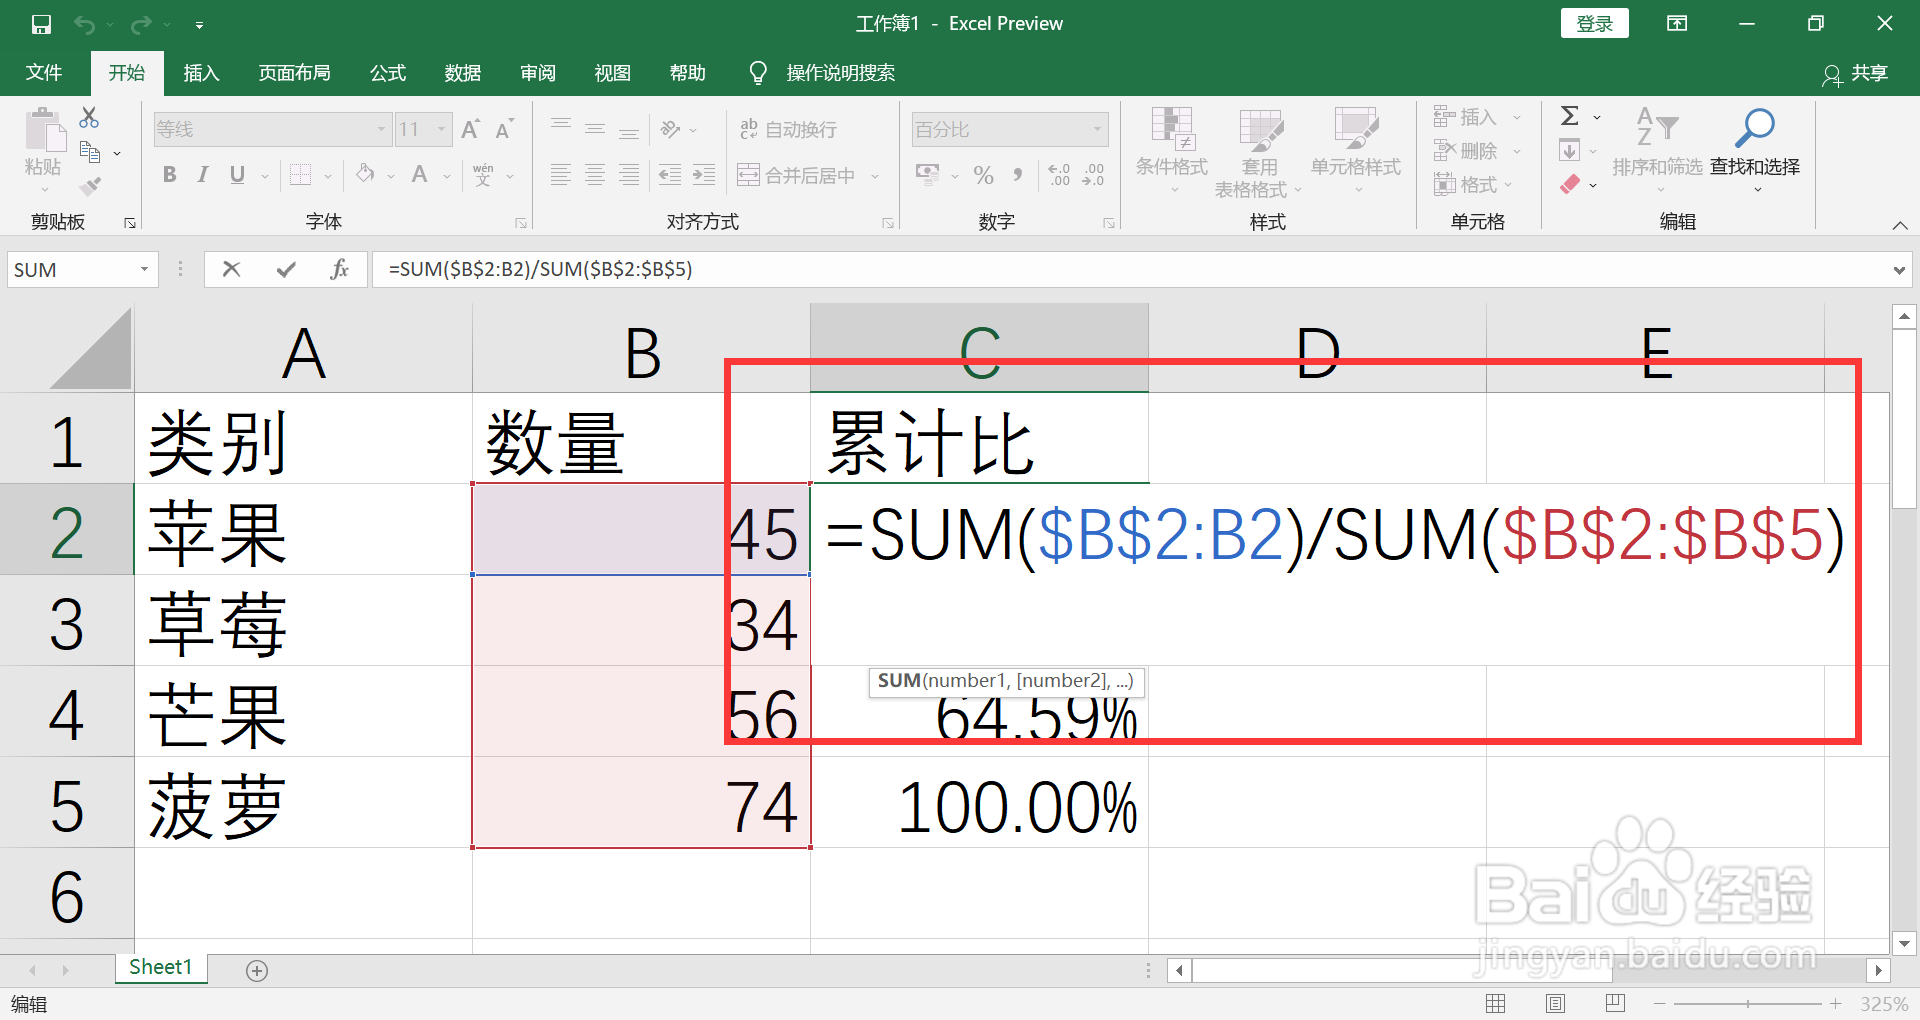Open number format dropdown (百分比)
The height and width of the screenshot is (1020, 1920).
coord(1097,129)
